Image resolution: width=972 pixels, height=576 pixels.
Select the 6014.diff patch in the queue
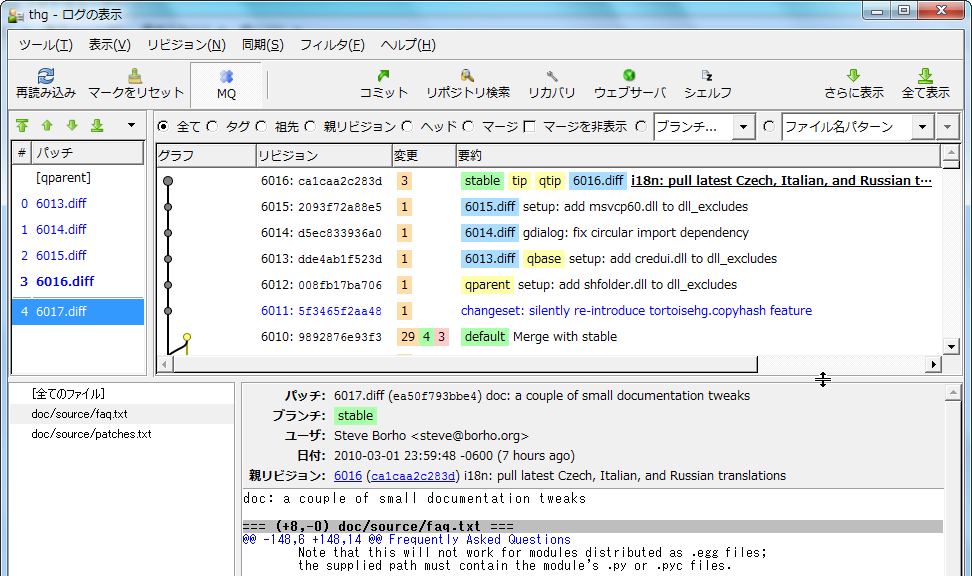(x=61, y=229)
